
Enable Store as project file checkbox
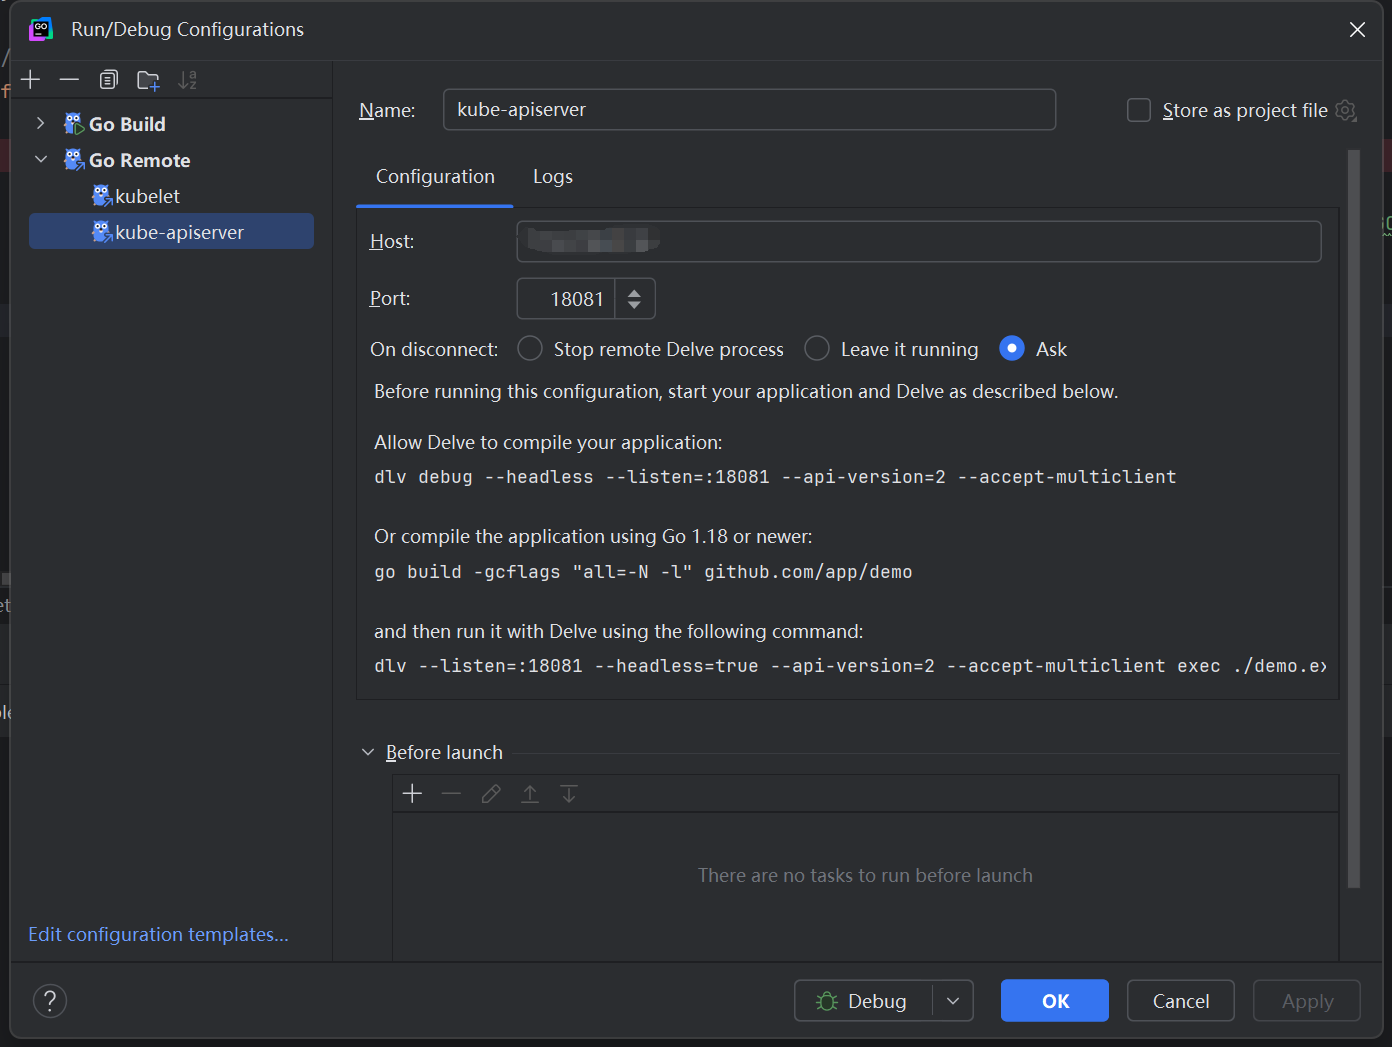pos(1139,110)
